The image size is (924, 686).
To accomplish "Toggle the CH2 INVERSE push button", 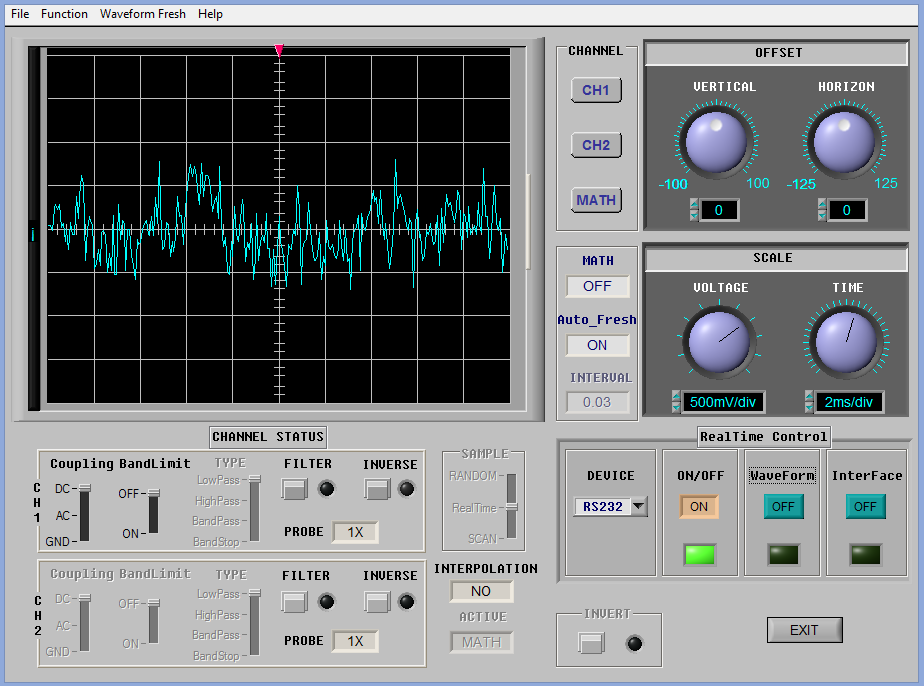I will [377, 602].
